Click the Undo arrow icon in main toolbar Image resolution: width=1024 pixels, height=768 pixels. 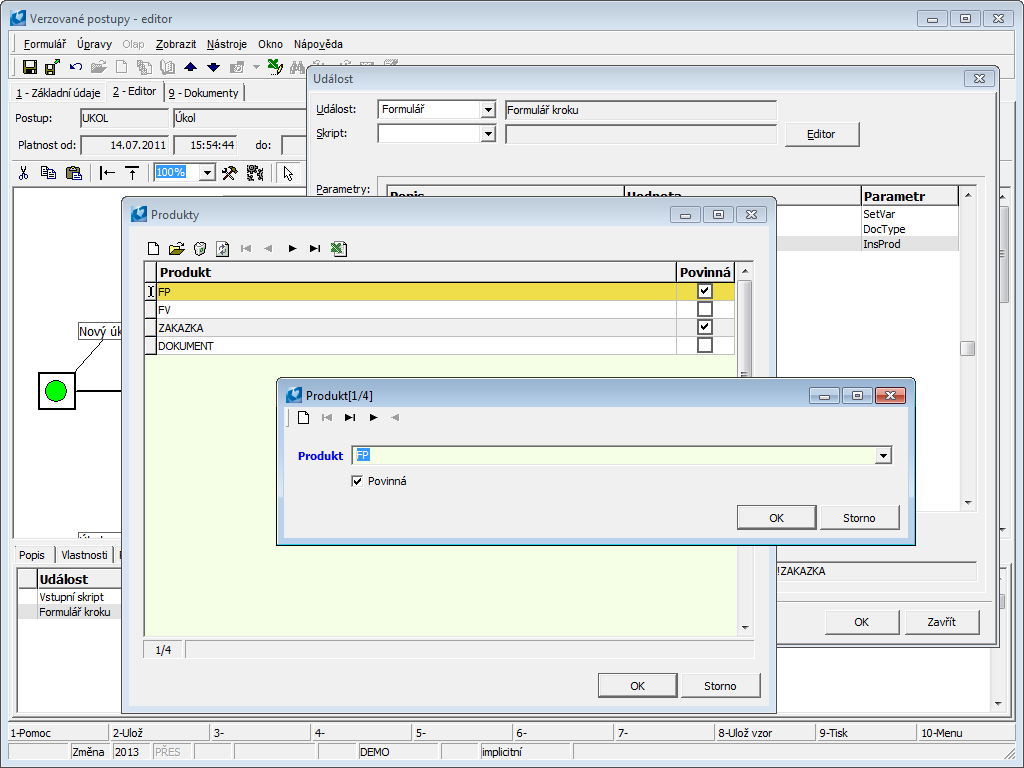pos(76,67)
